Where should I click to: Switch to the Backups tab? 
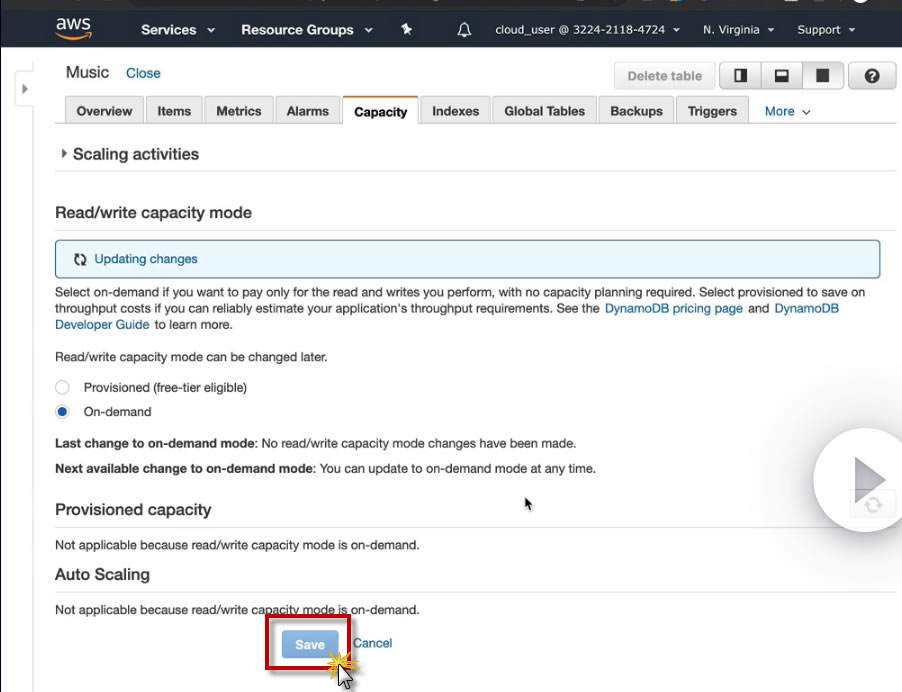click(636, 111)
